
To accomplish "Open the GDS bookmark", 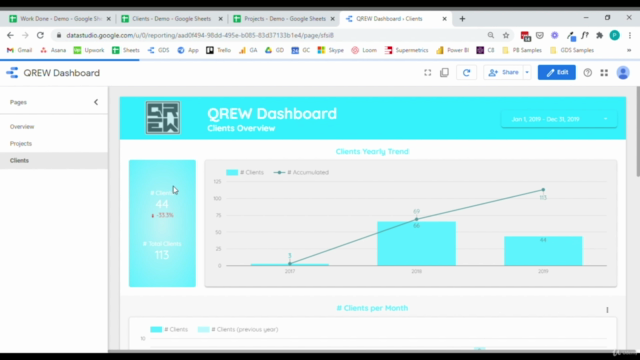I will (158, 50).
